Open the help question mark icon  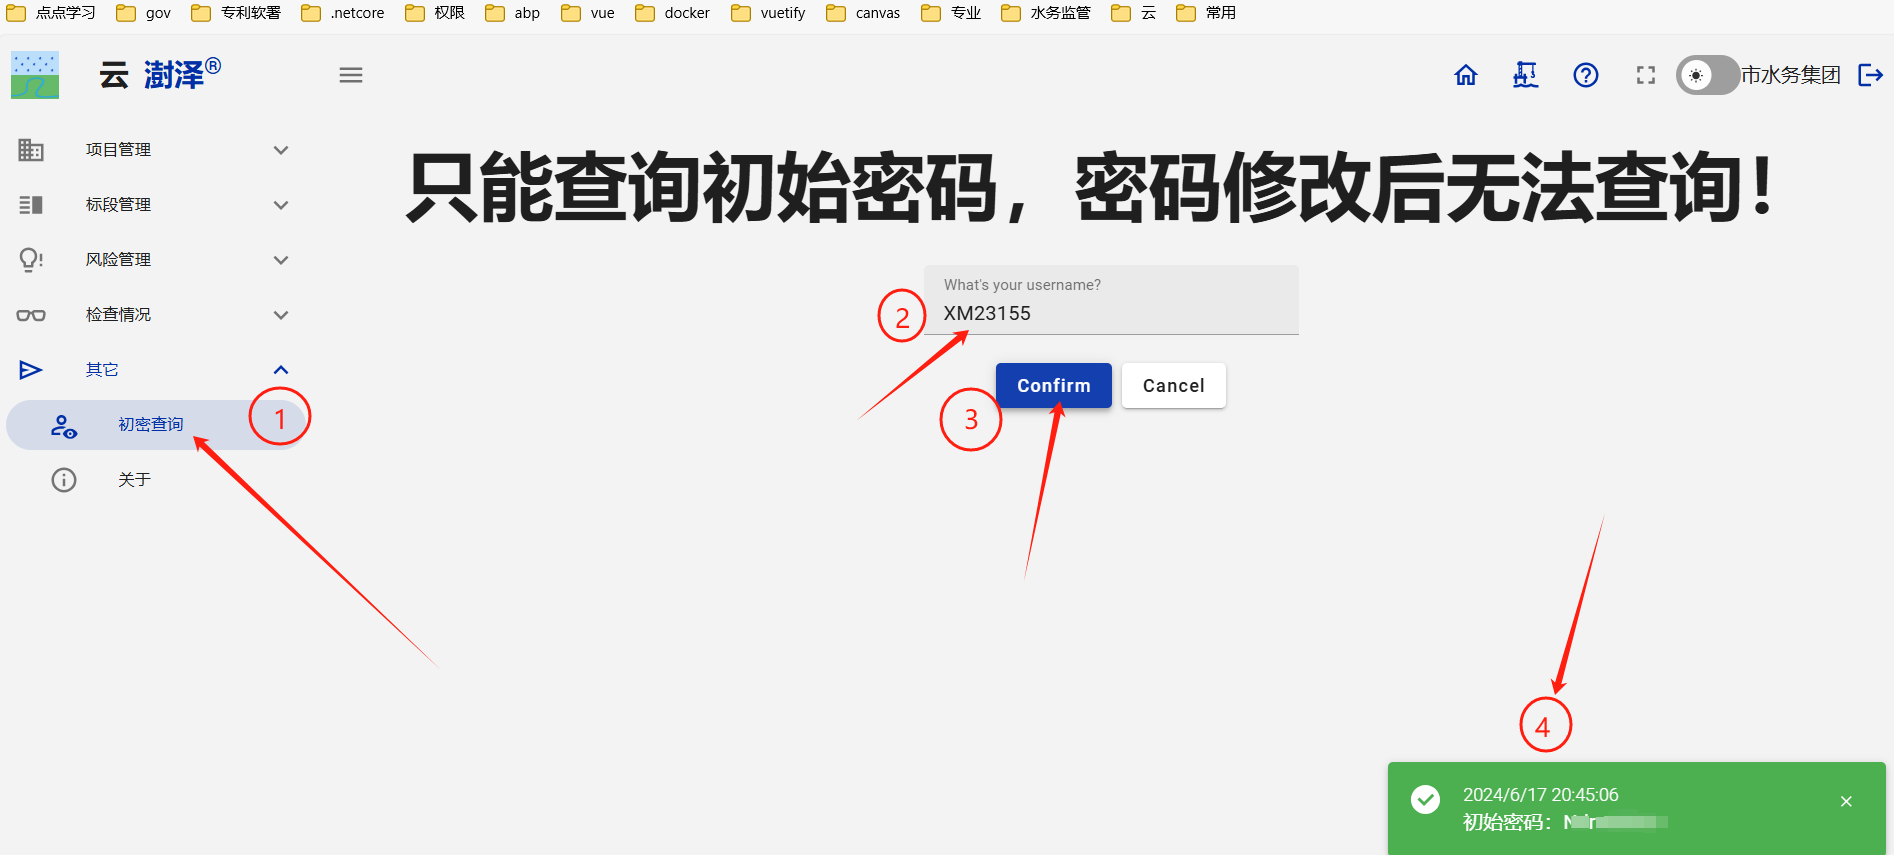pyautogui.click(x=1585, y=75)
